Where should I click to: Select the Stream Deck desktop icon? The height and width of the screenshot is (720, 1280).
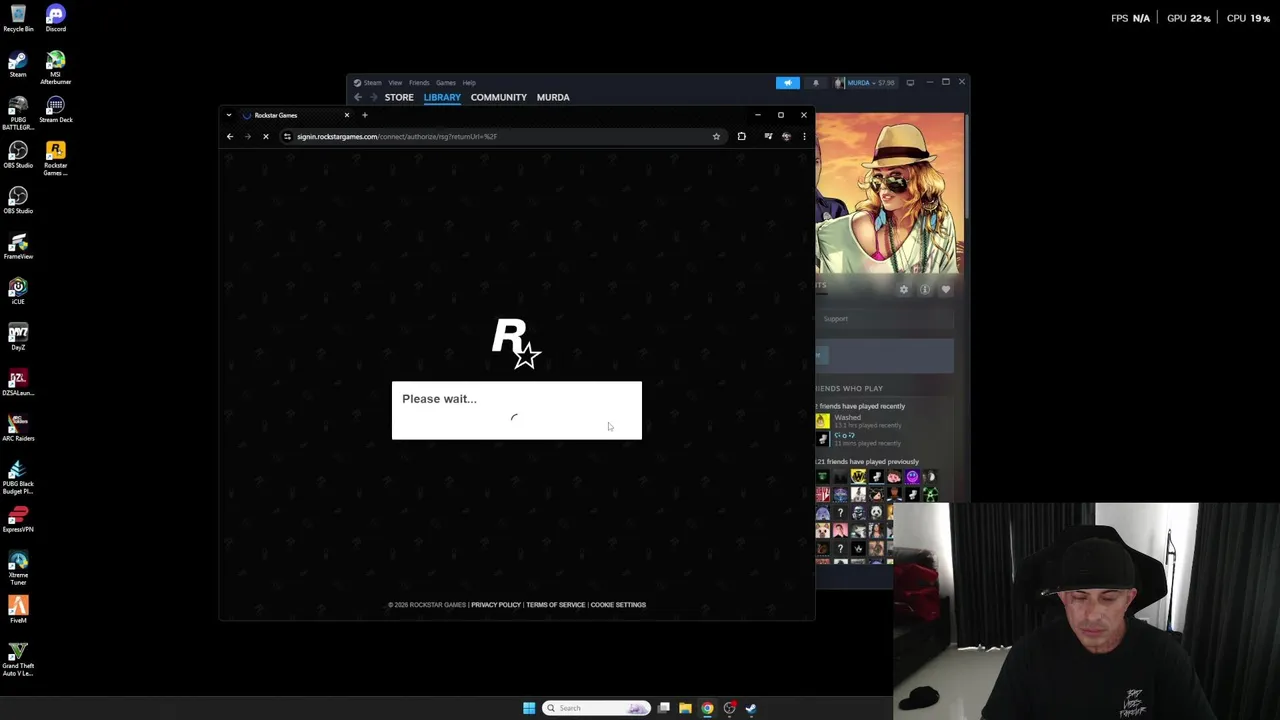pyautogui.click(x=55, y=109)
